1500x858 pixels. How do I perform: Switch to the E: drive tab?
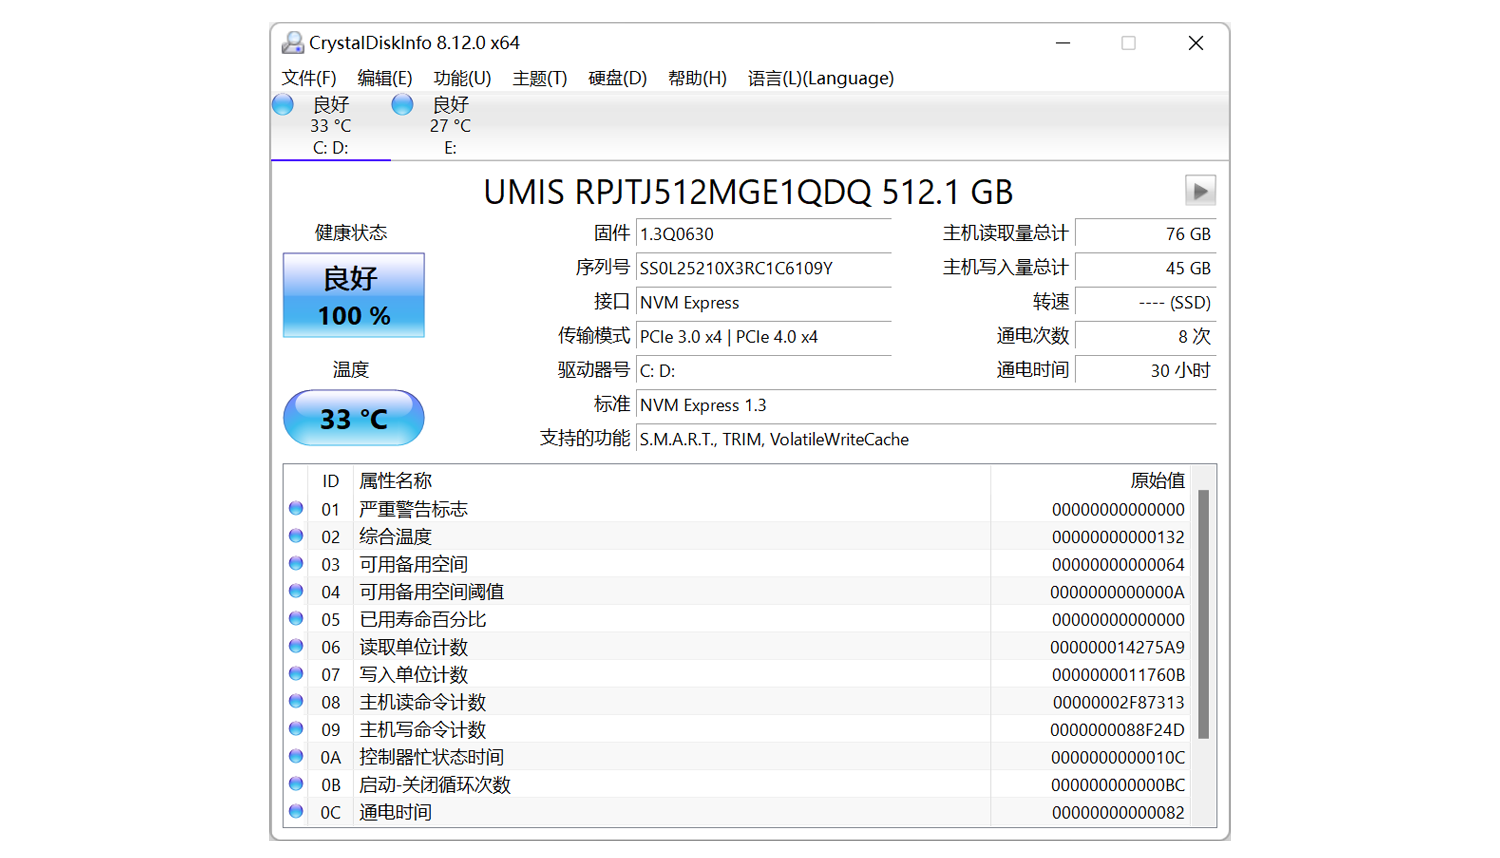(x=450, y=126)
